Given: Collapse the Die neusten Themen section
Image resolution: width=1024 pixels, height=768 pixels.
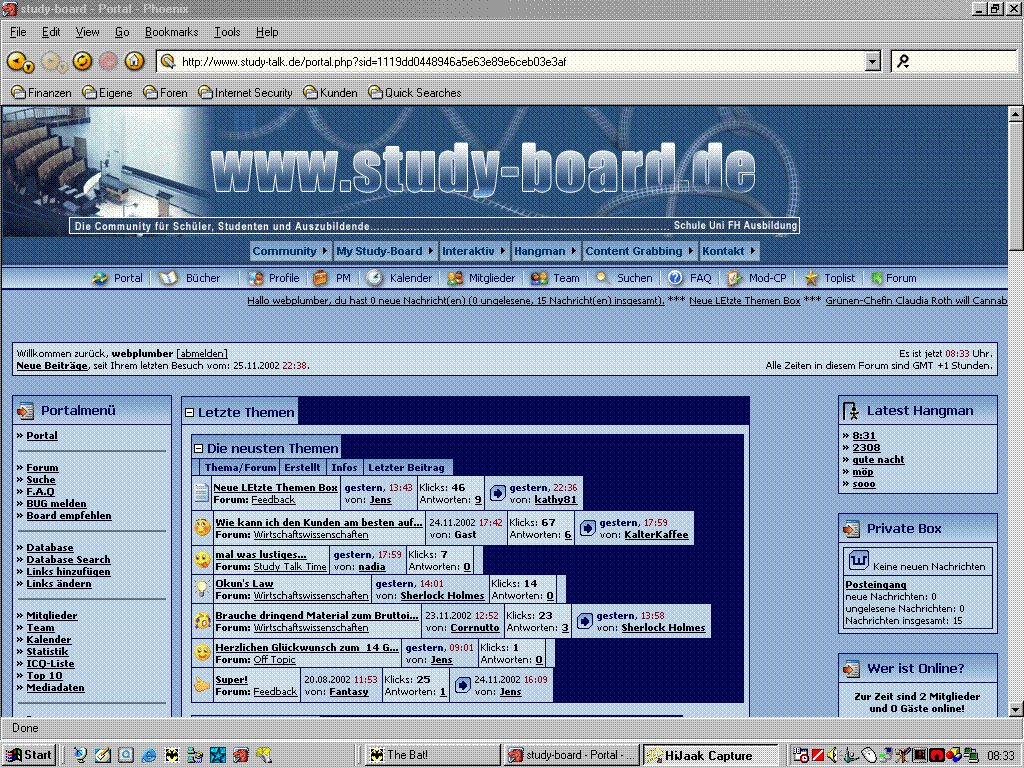Looking at the screenshot, I should tap(198, 449).
